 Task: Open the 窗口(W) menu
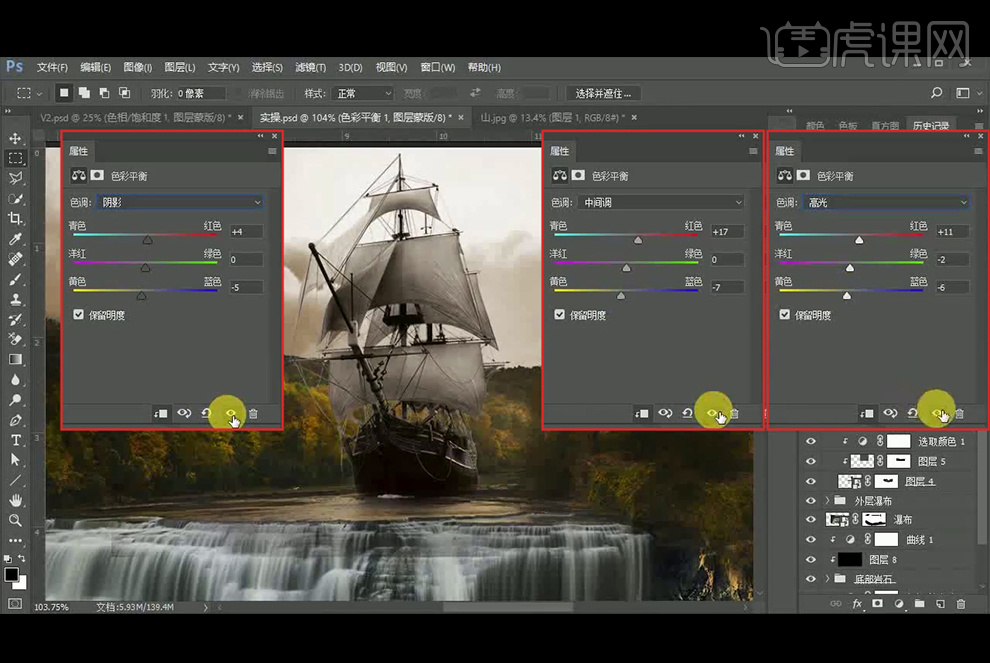coord(438,68)
